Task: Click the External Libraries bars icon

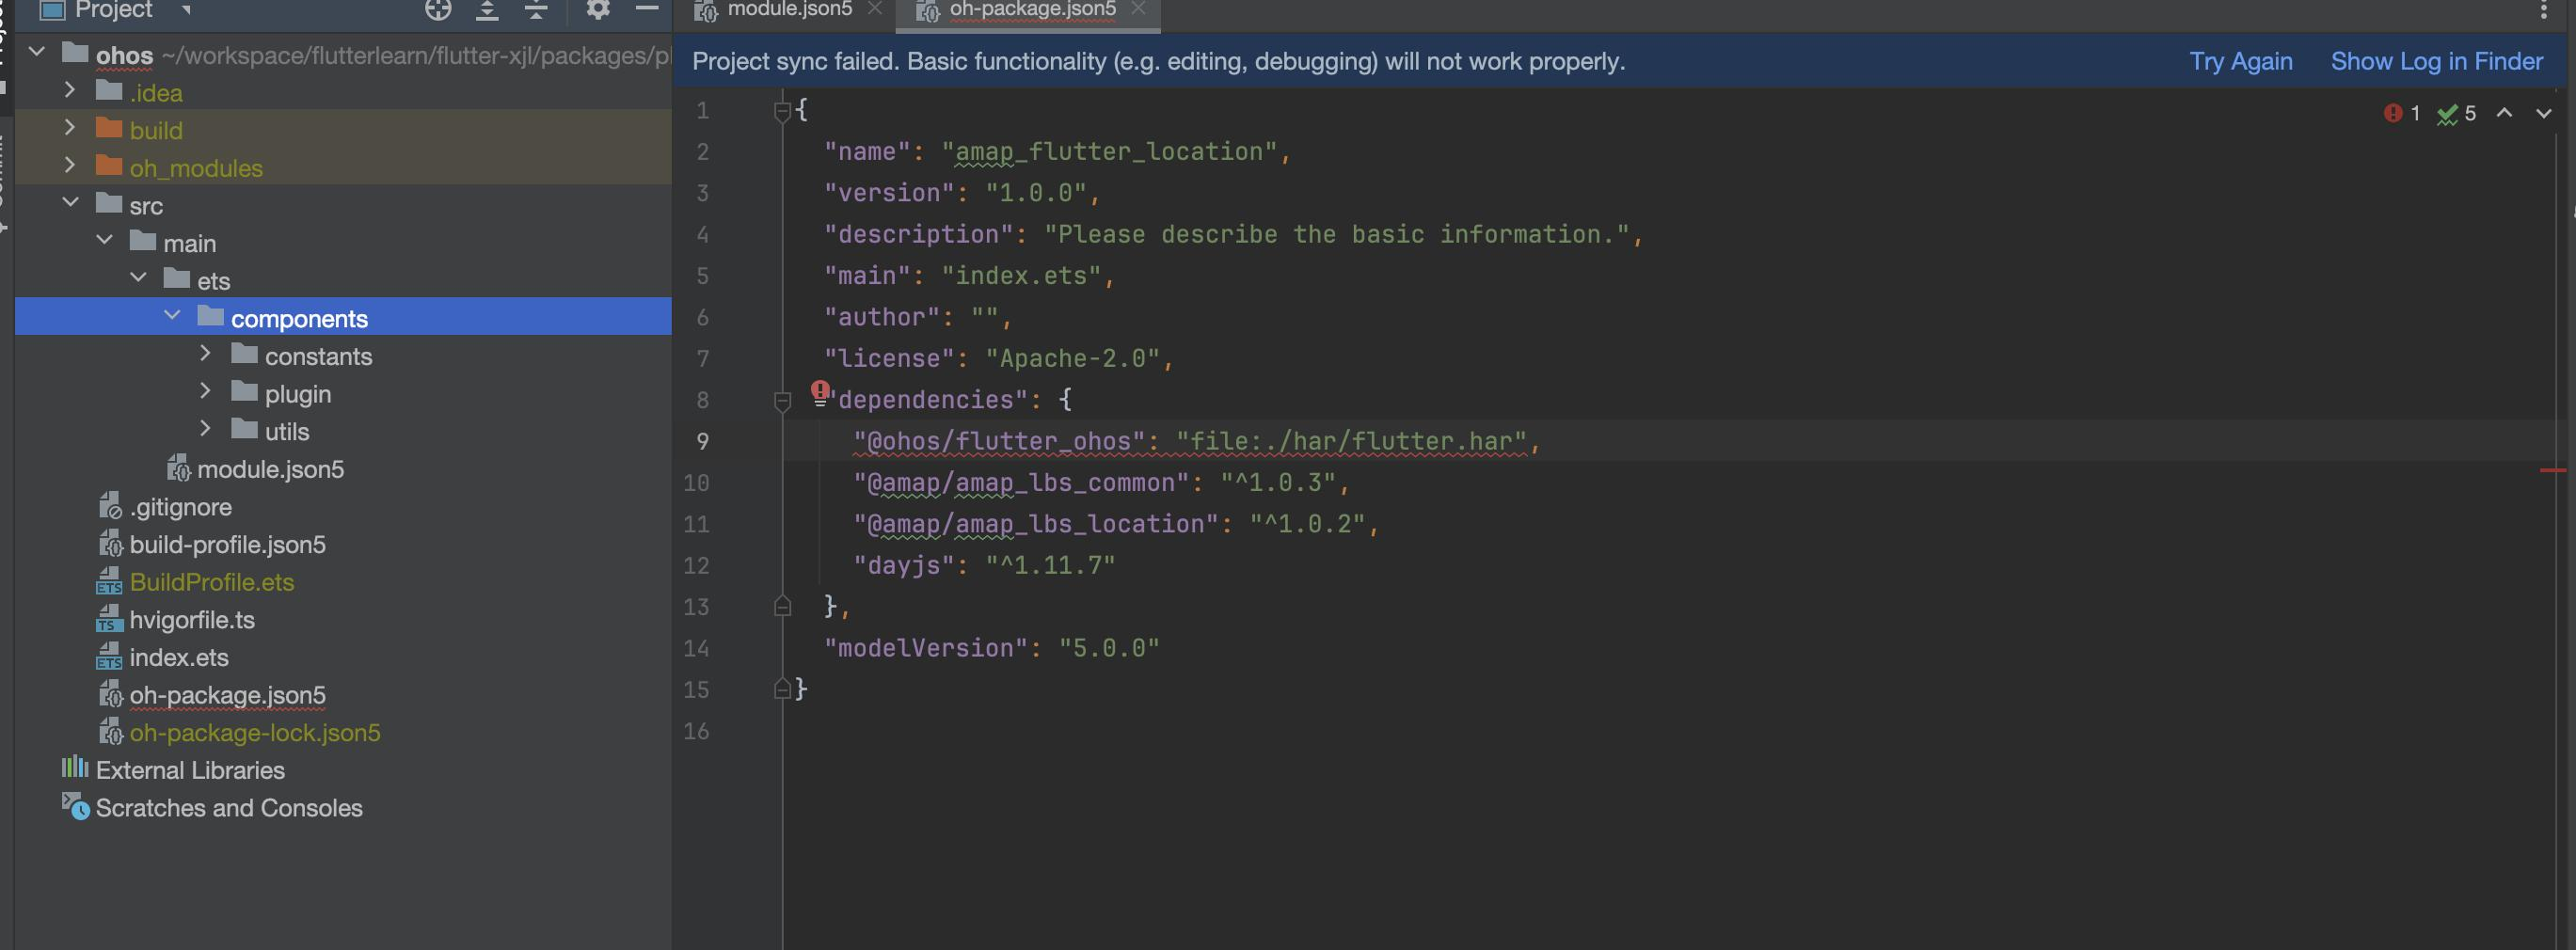Action: click(x=75, y=768)
